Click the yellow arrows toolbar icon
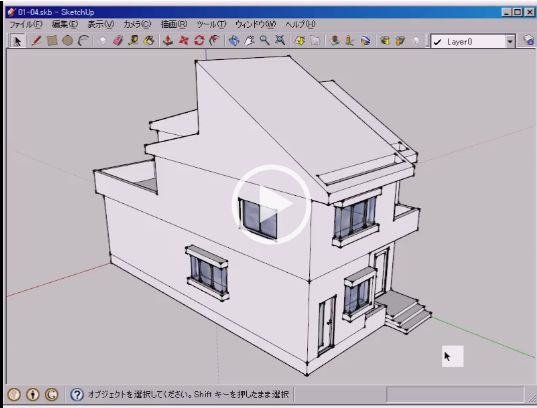 (x=300, y=41)
